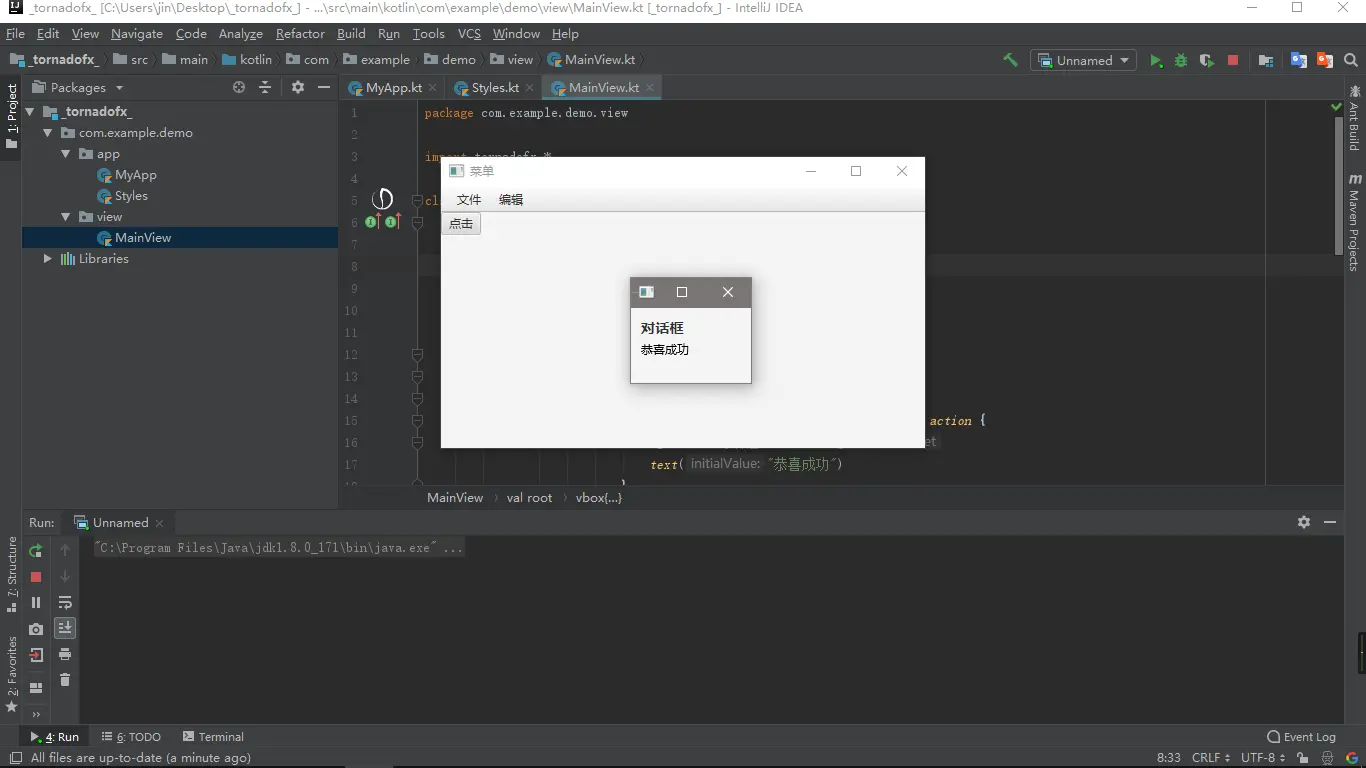Collapse the view package node
Image resolution: width=1366 pixels, height=768 pixels.
[x=65, y=216]
